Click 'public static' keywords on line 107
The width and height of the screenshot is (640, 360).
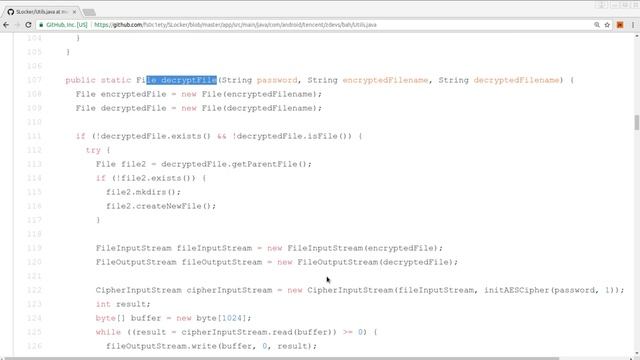[x=98, y=80]
